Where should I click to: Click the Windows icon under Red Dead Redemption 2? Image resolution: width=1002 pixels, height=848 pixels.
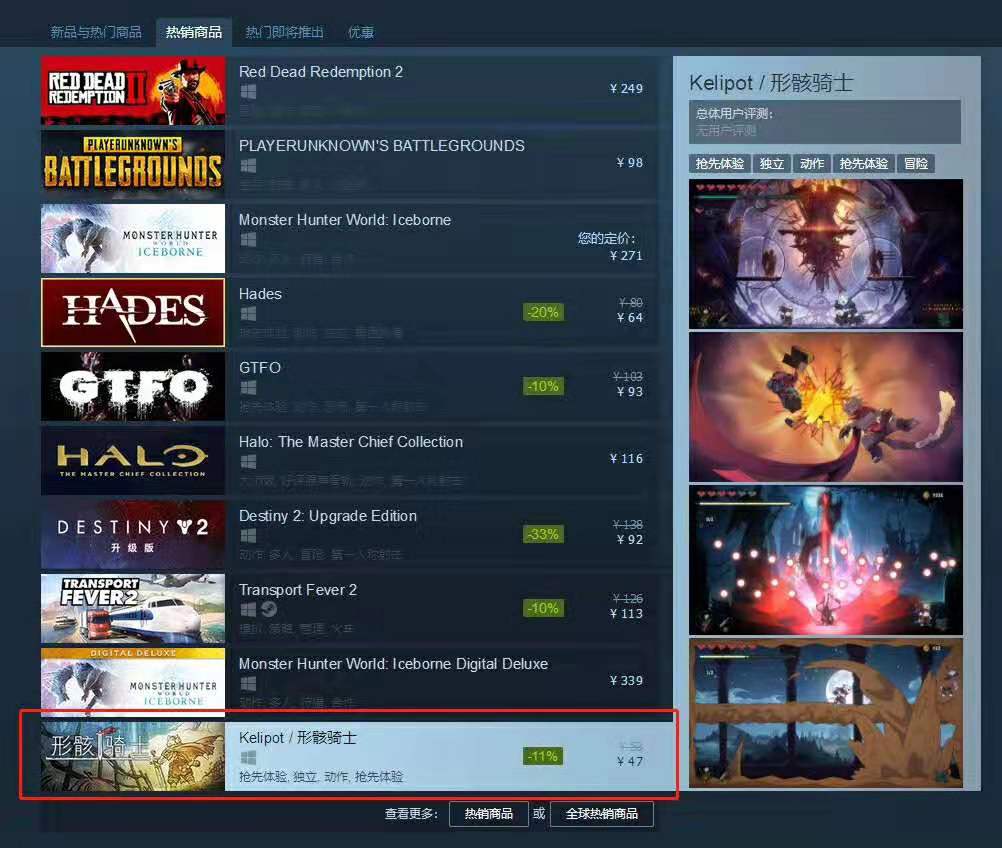point(248,92)
